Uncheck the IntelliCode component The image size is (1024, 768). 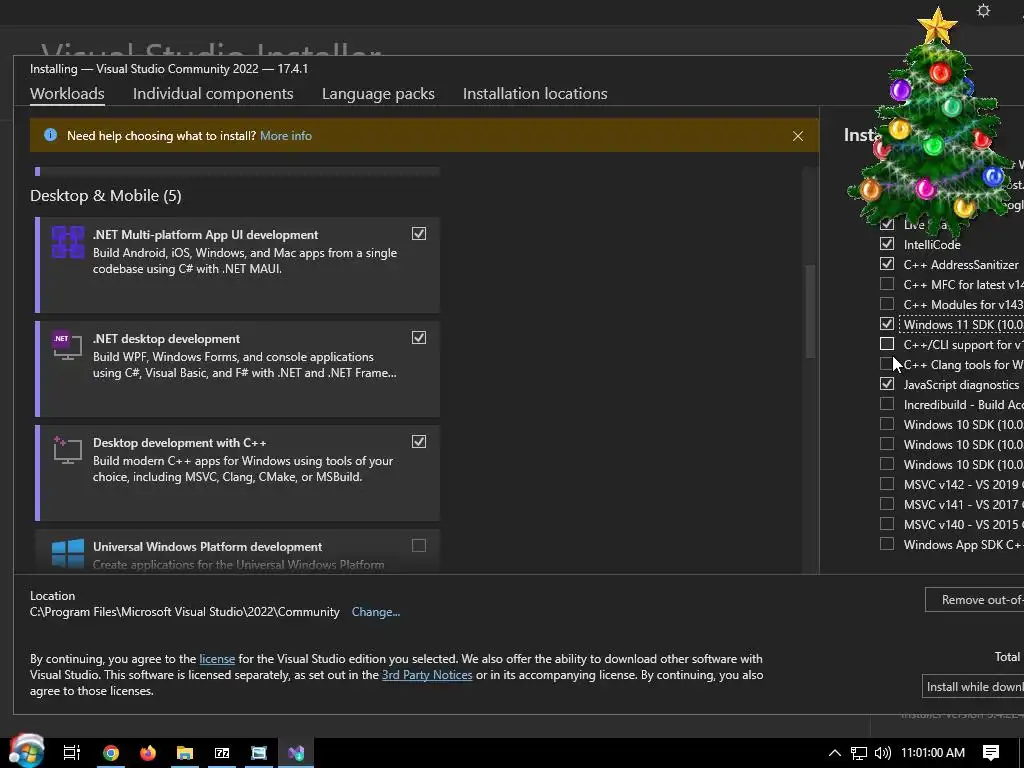tap(887, 244)
